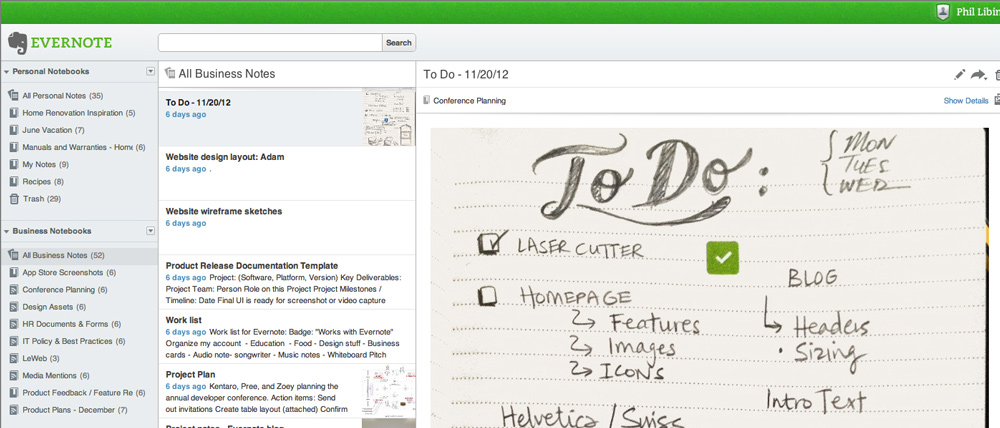1000x428 pixels.
Task: Open the To Do - 11/20/12 note thumbnail
Action: click(389, 117)
